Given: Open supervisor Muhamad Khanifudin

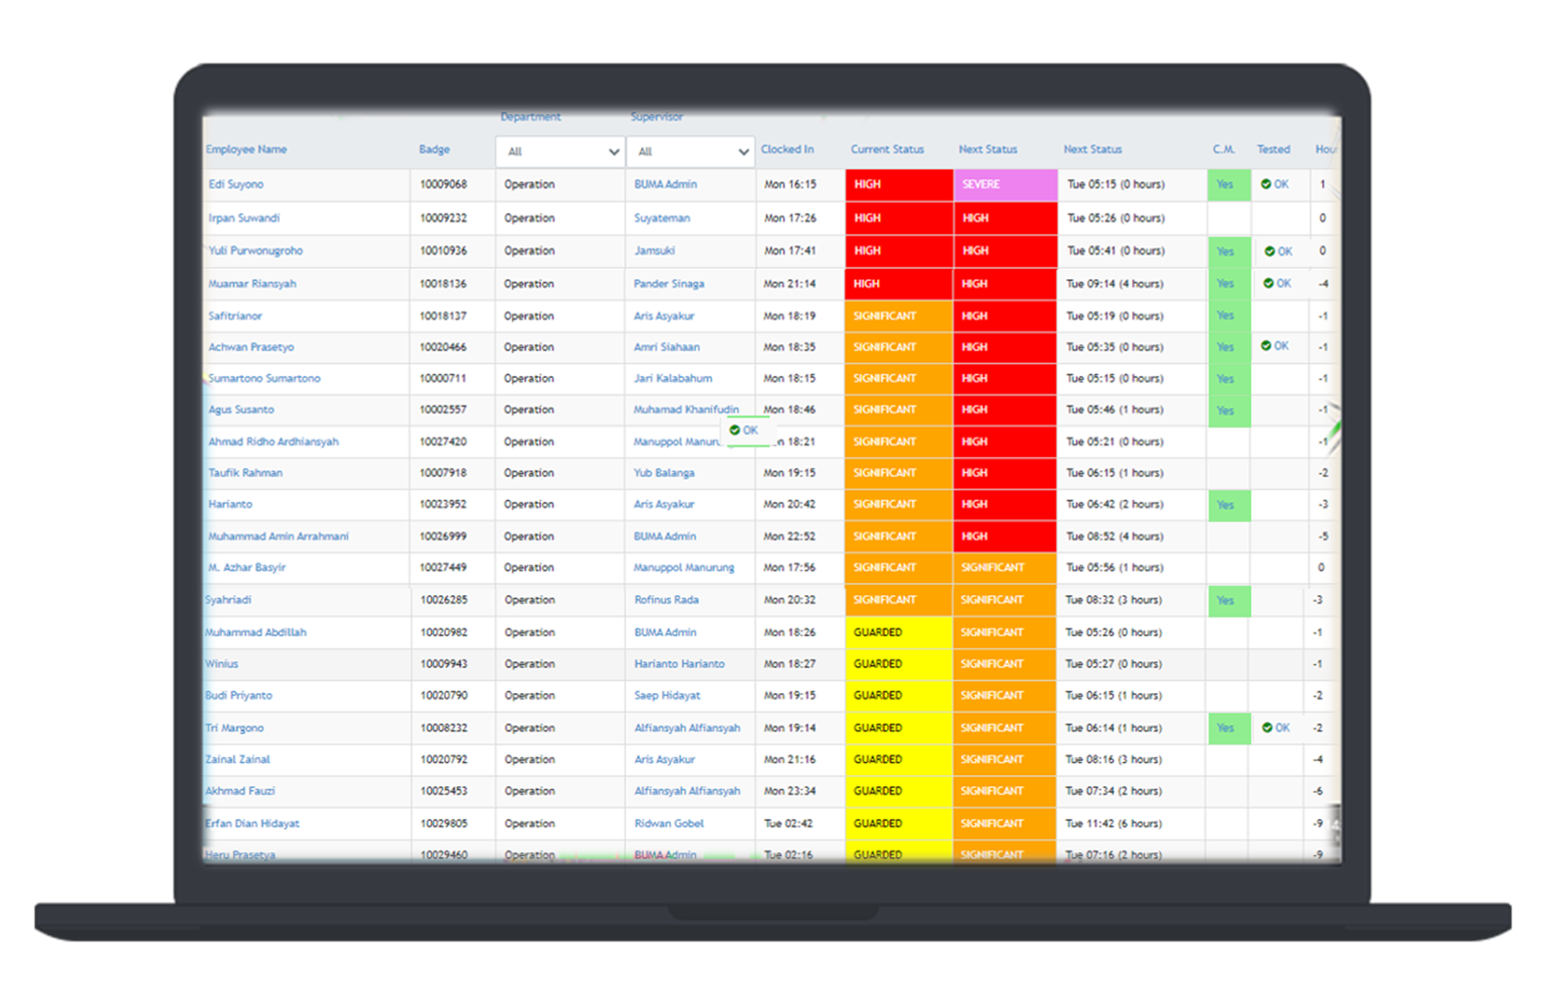Looking at the screenshot, I should 686,409.
